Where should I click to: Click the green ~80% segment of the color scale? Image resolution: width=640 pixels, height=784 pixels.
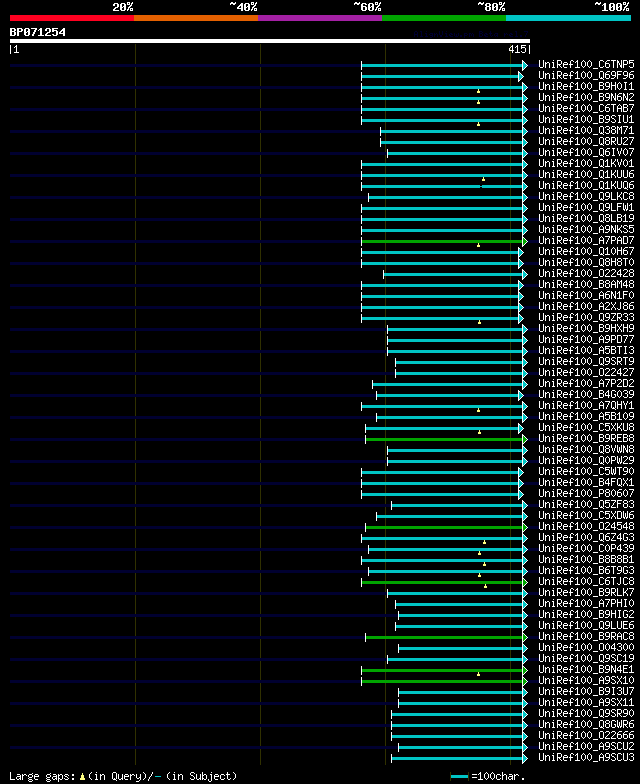click(x=444, y=18)
